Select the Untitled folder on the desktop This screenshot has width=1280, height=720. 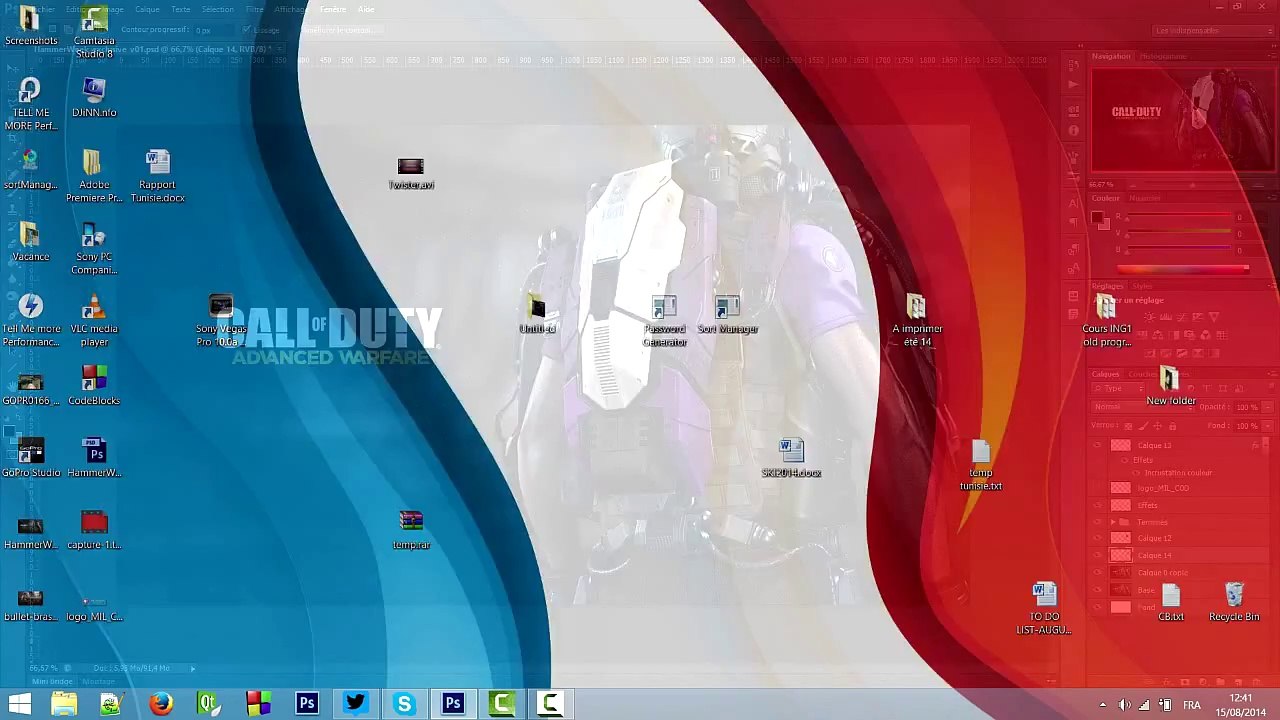(x=537, y=314)
